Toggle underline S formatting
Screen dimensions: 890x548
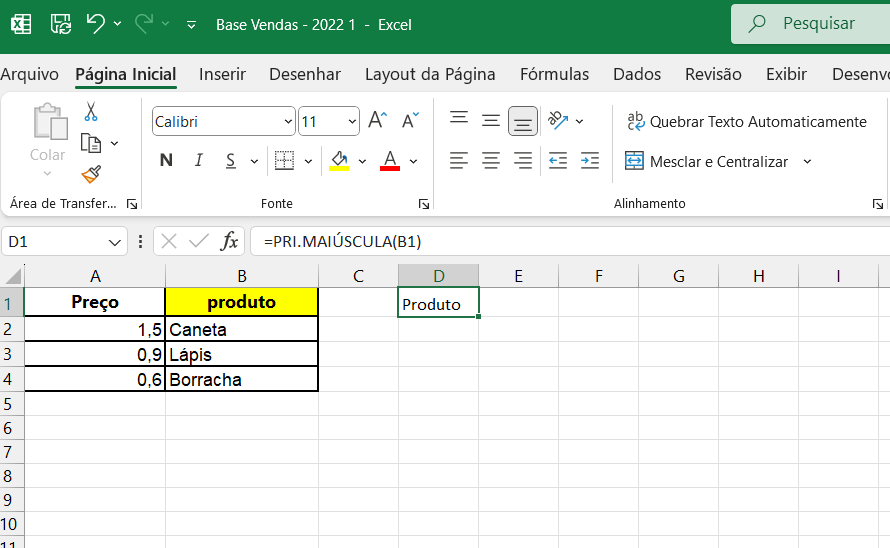click(x=230, y=161)
